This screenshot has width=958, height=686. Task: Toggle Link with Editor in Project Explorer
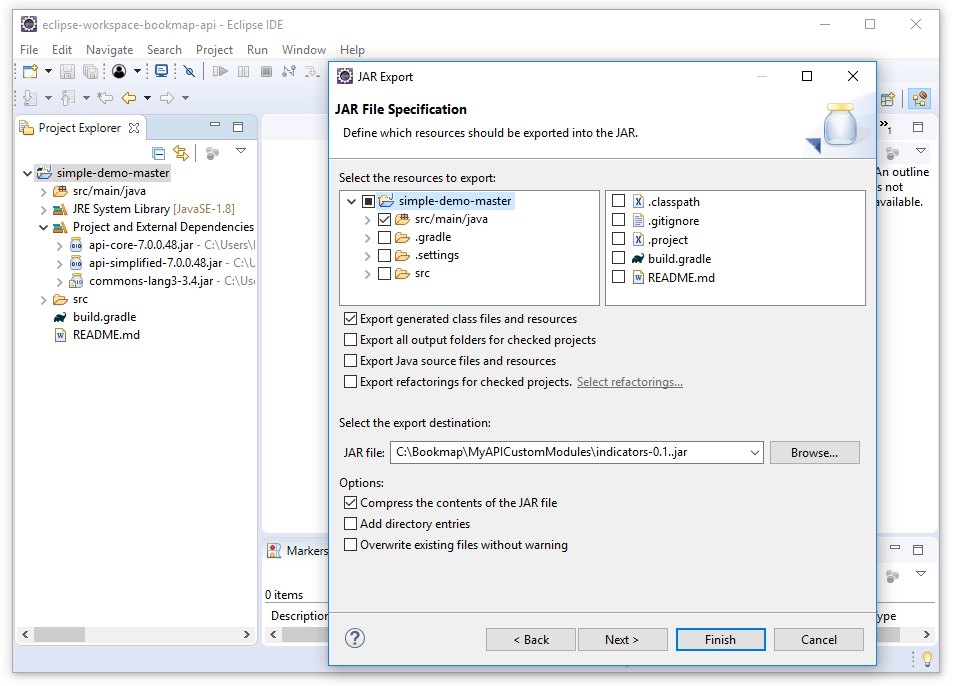coord(181,153)
